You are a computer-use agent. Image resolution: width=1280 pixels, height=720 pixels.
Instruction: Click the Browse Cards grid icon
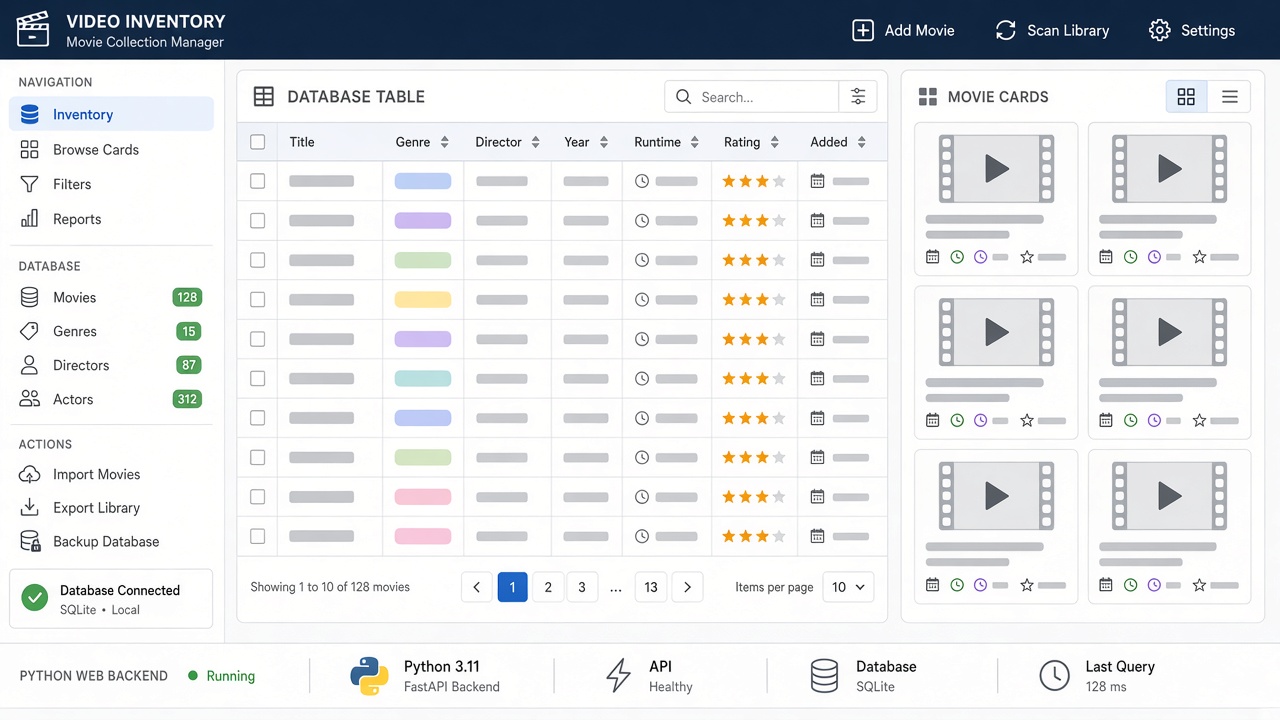30,150
